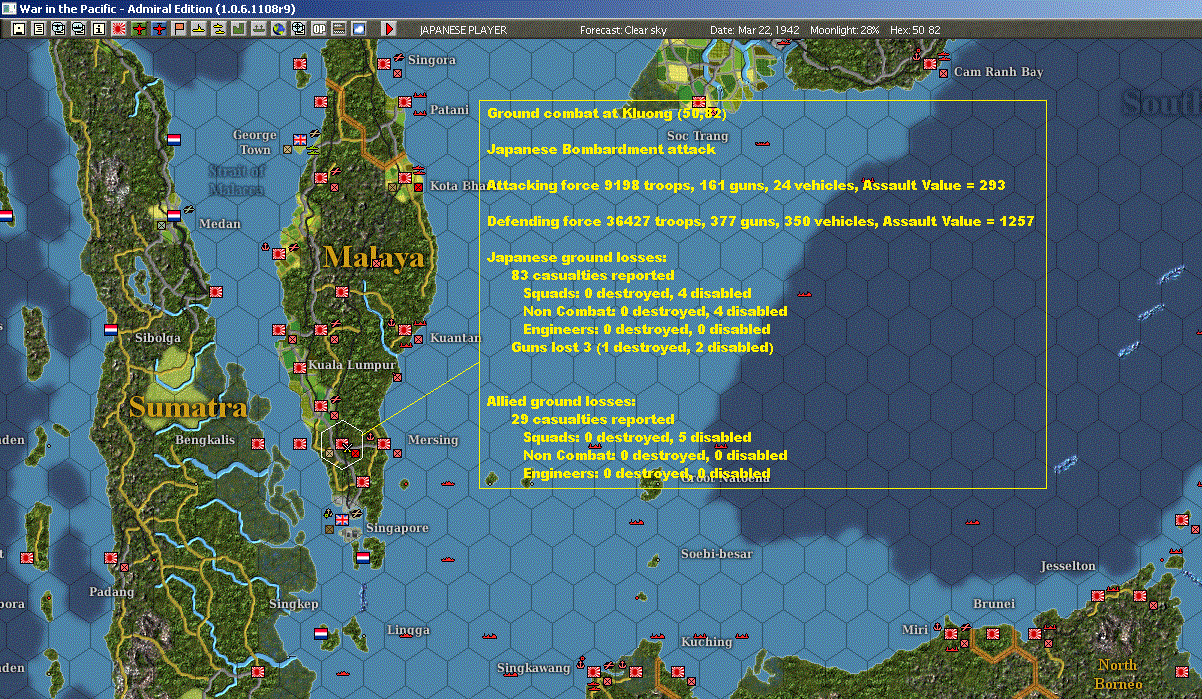Viewport: 1202px width, 699px height.
Task: Click the "Japanese Bombardment attack" line
Action: point(601,149)
